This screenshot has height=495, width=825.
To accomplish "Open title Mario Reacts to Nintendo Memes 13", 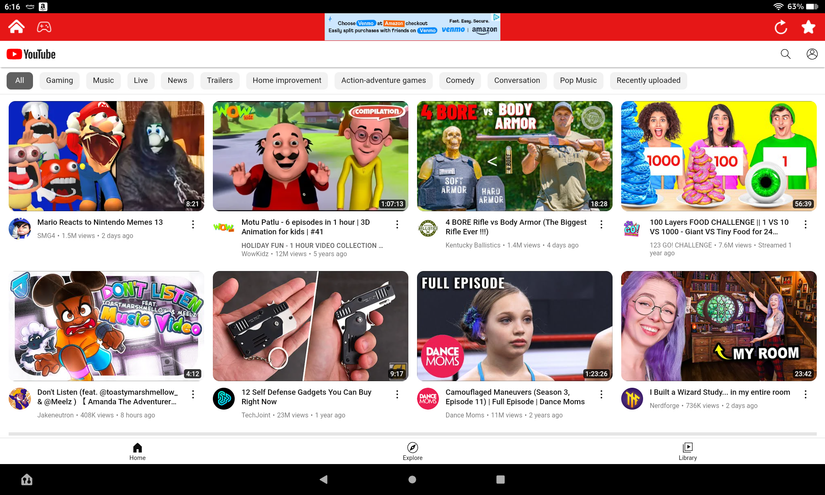I will [x=100, y=222].
